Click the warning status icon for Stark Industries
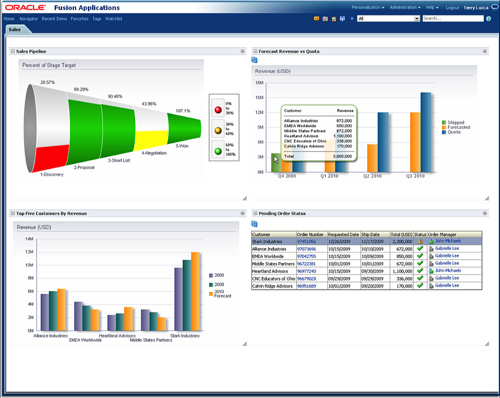Viewport: 500px width, 398px height. coord(420,241)
